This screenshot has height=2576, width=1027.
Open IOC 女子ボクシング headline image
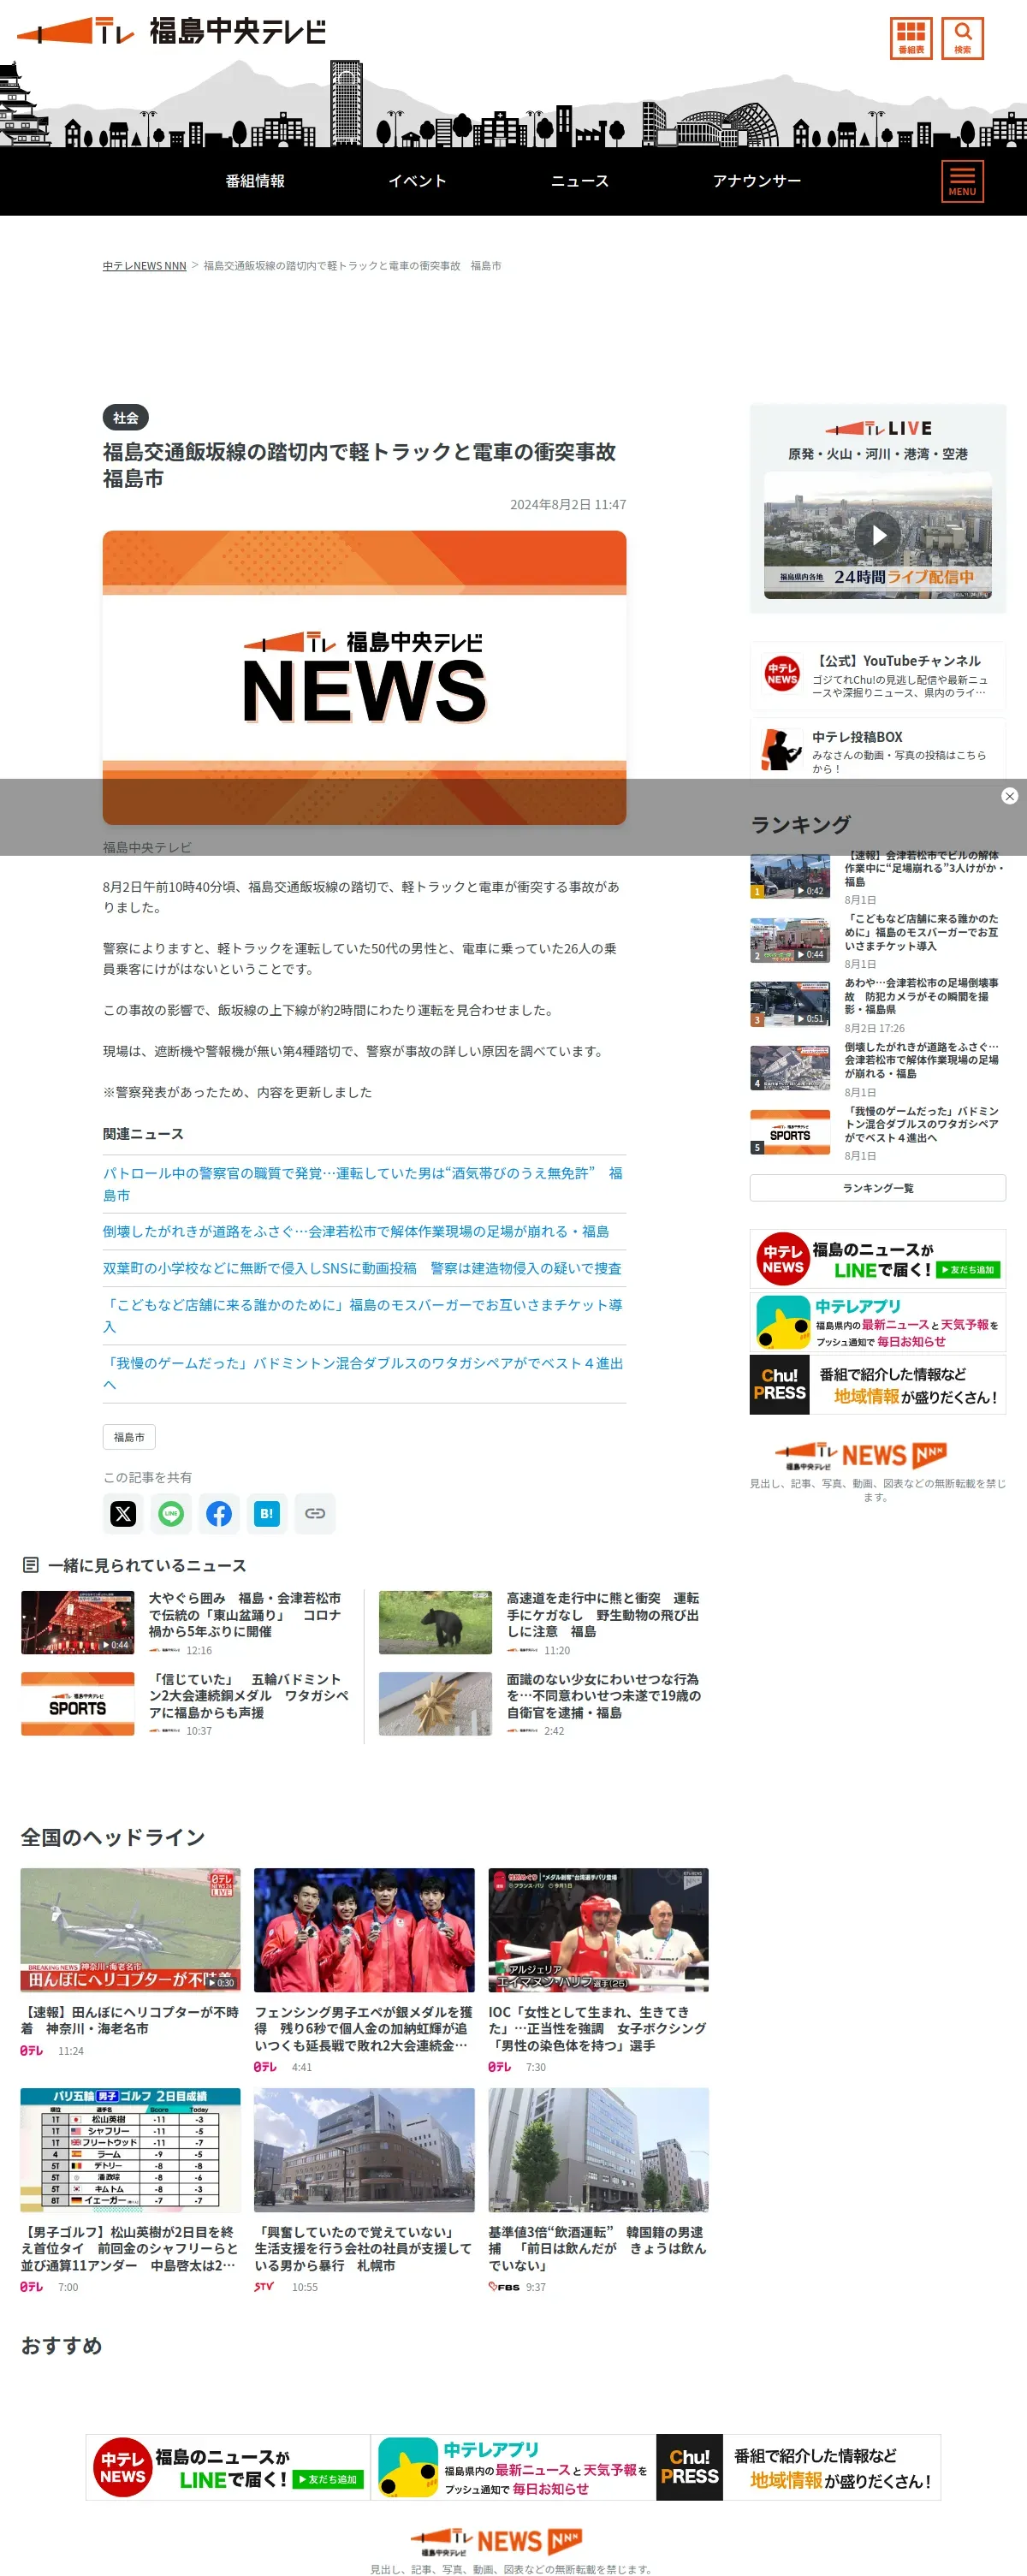tap(598, 1930)
